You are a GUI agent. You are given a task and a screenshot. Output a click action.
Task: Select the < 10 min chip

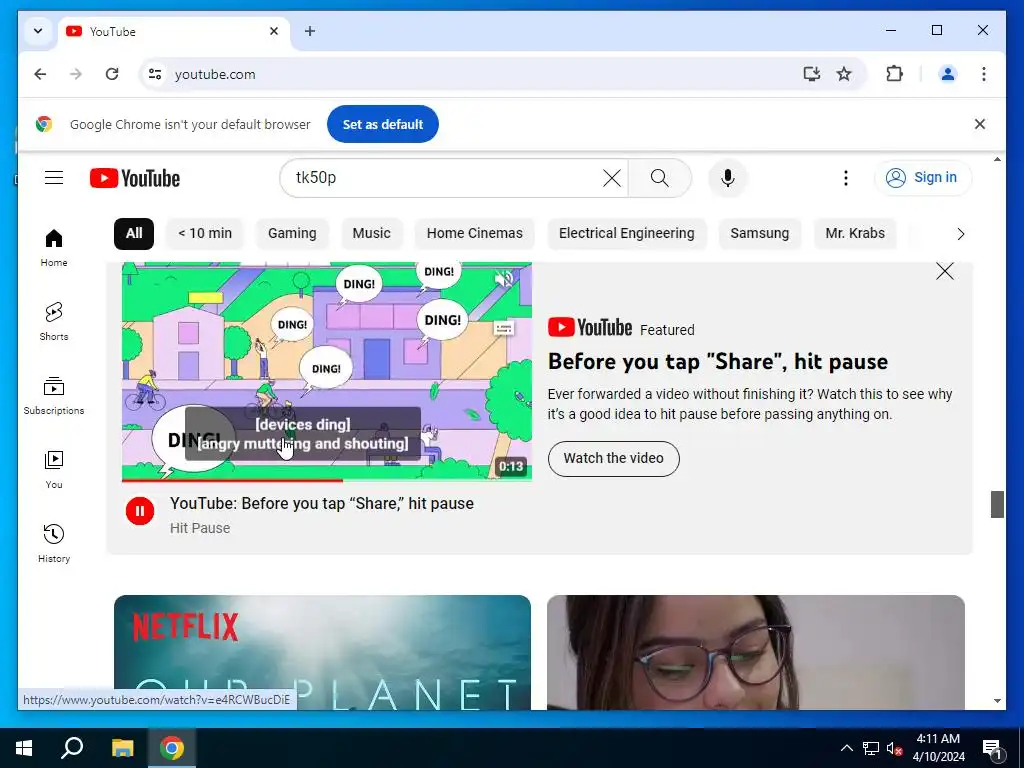205,233
